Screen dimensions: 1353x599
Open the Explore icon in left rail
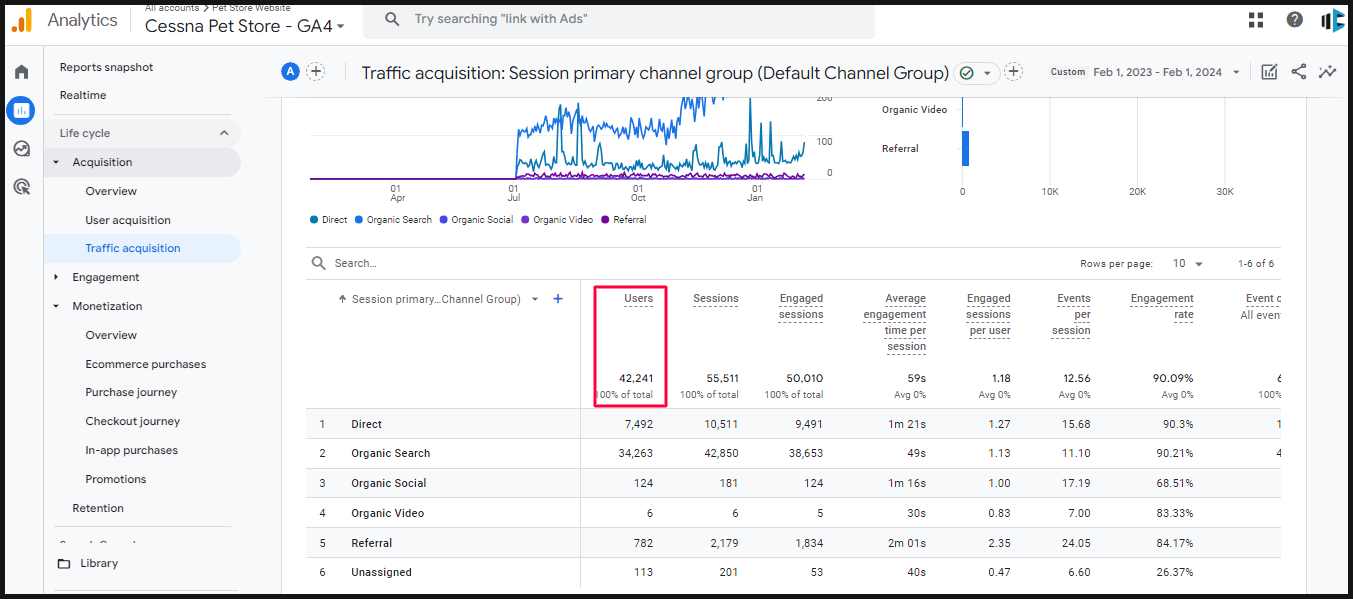21,148
